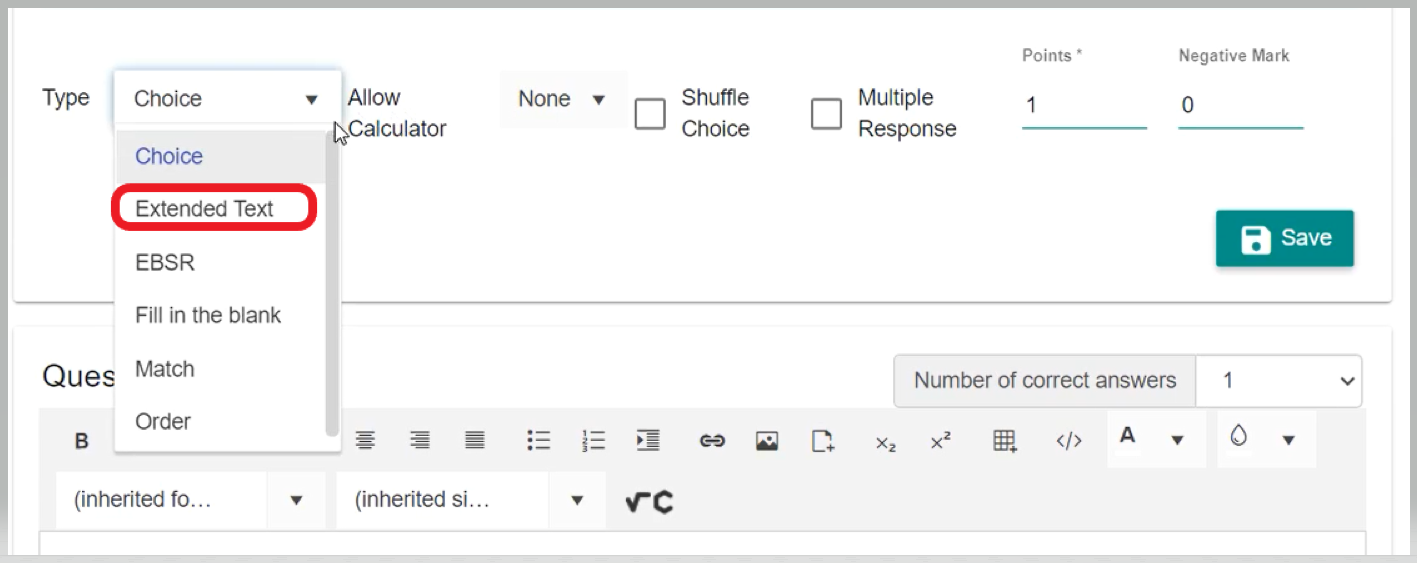Open the Allow Calculator dropdown set to None
This screenshot has height=563, width=1417.
coord(562,99)
